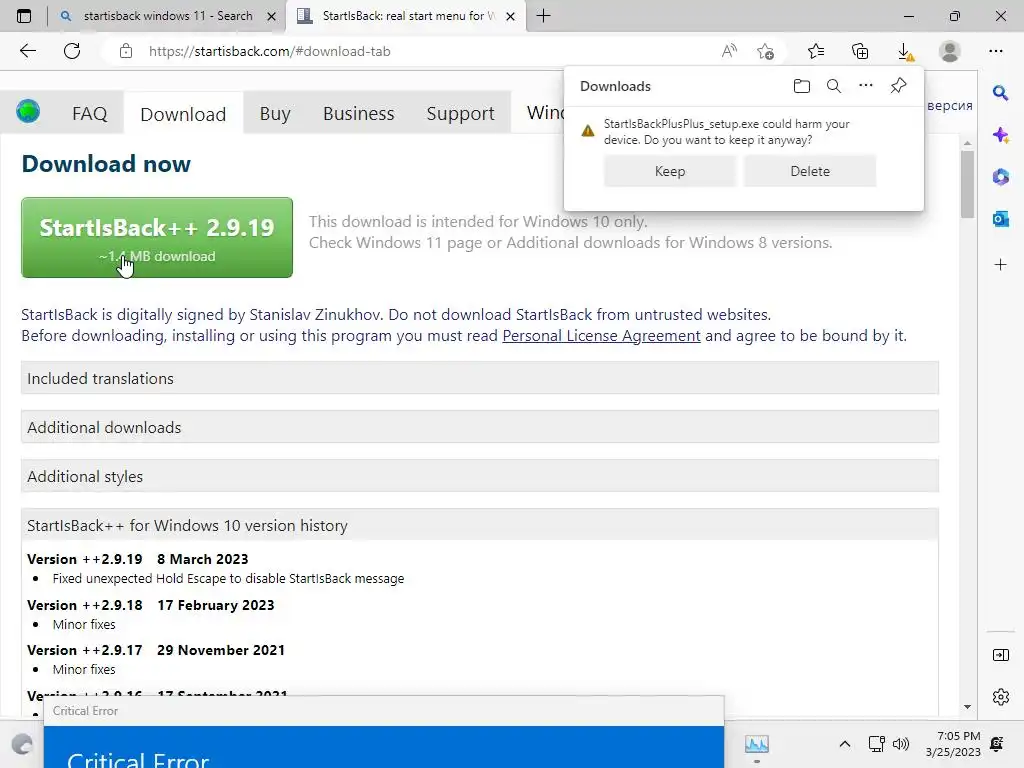Click Delete for the flagged download
The height and width of the screenshot is (768, 1024).
810,171
